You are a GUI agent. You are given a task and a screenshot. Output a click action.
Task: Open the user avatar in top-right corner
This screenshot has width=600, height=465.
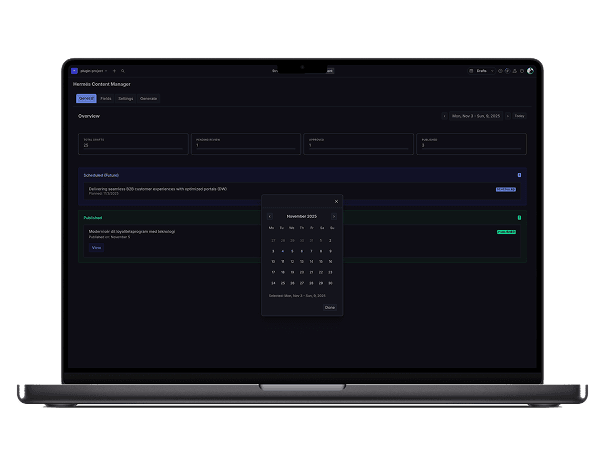pos(530,71)
